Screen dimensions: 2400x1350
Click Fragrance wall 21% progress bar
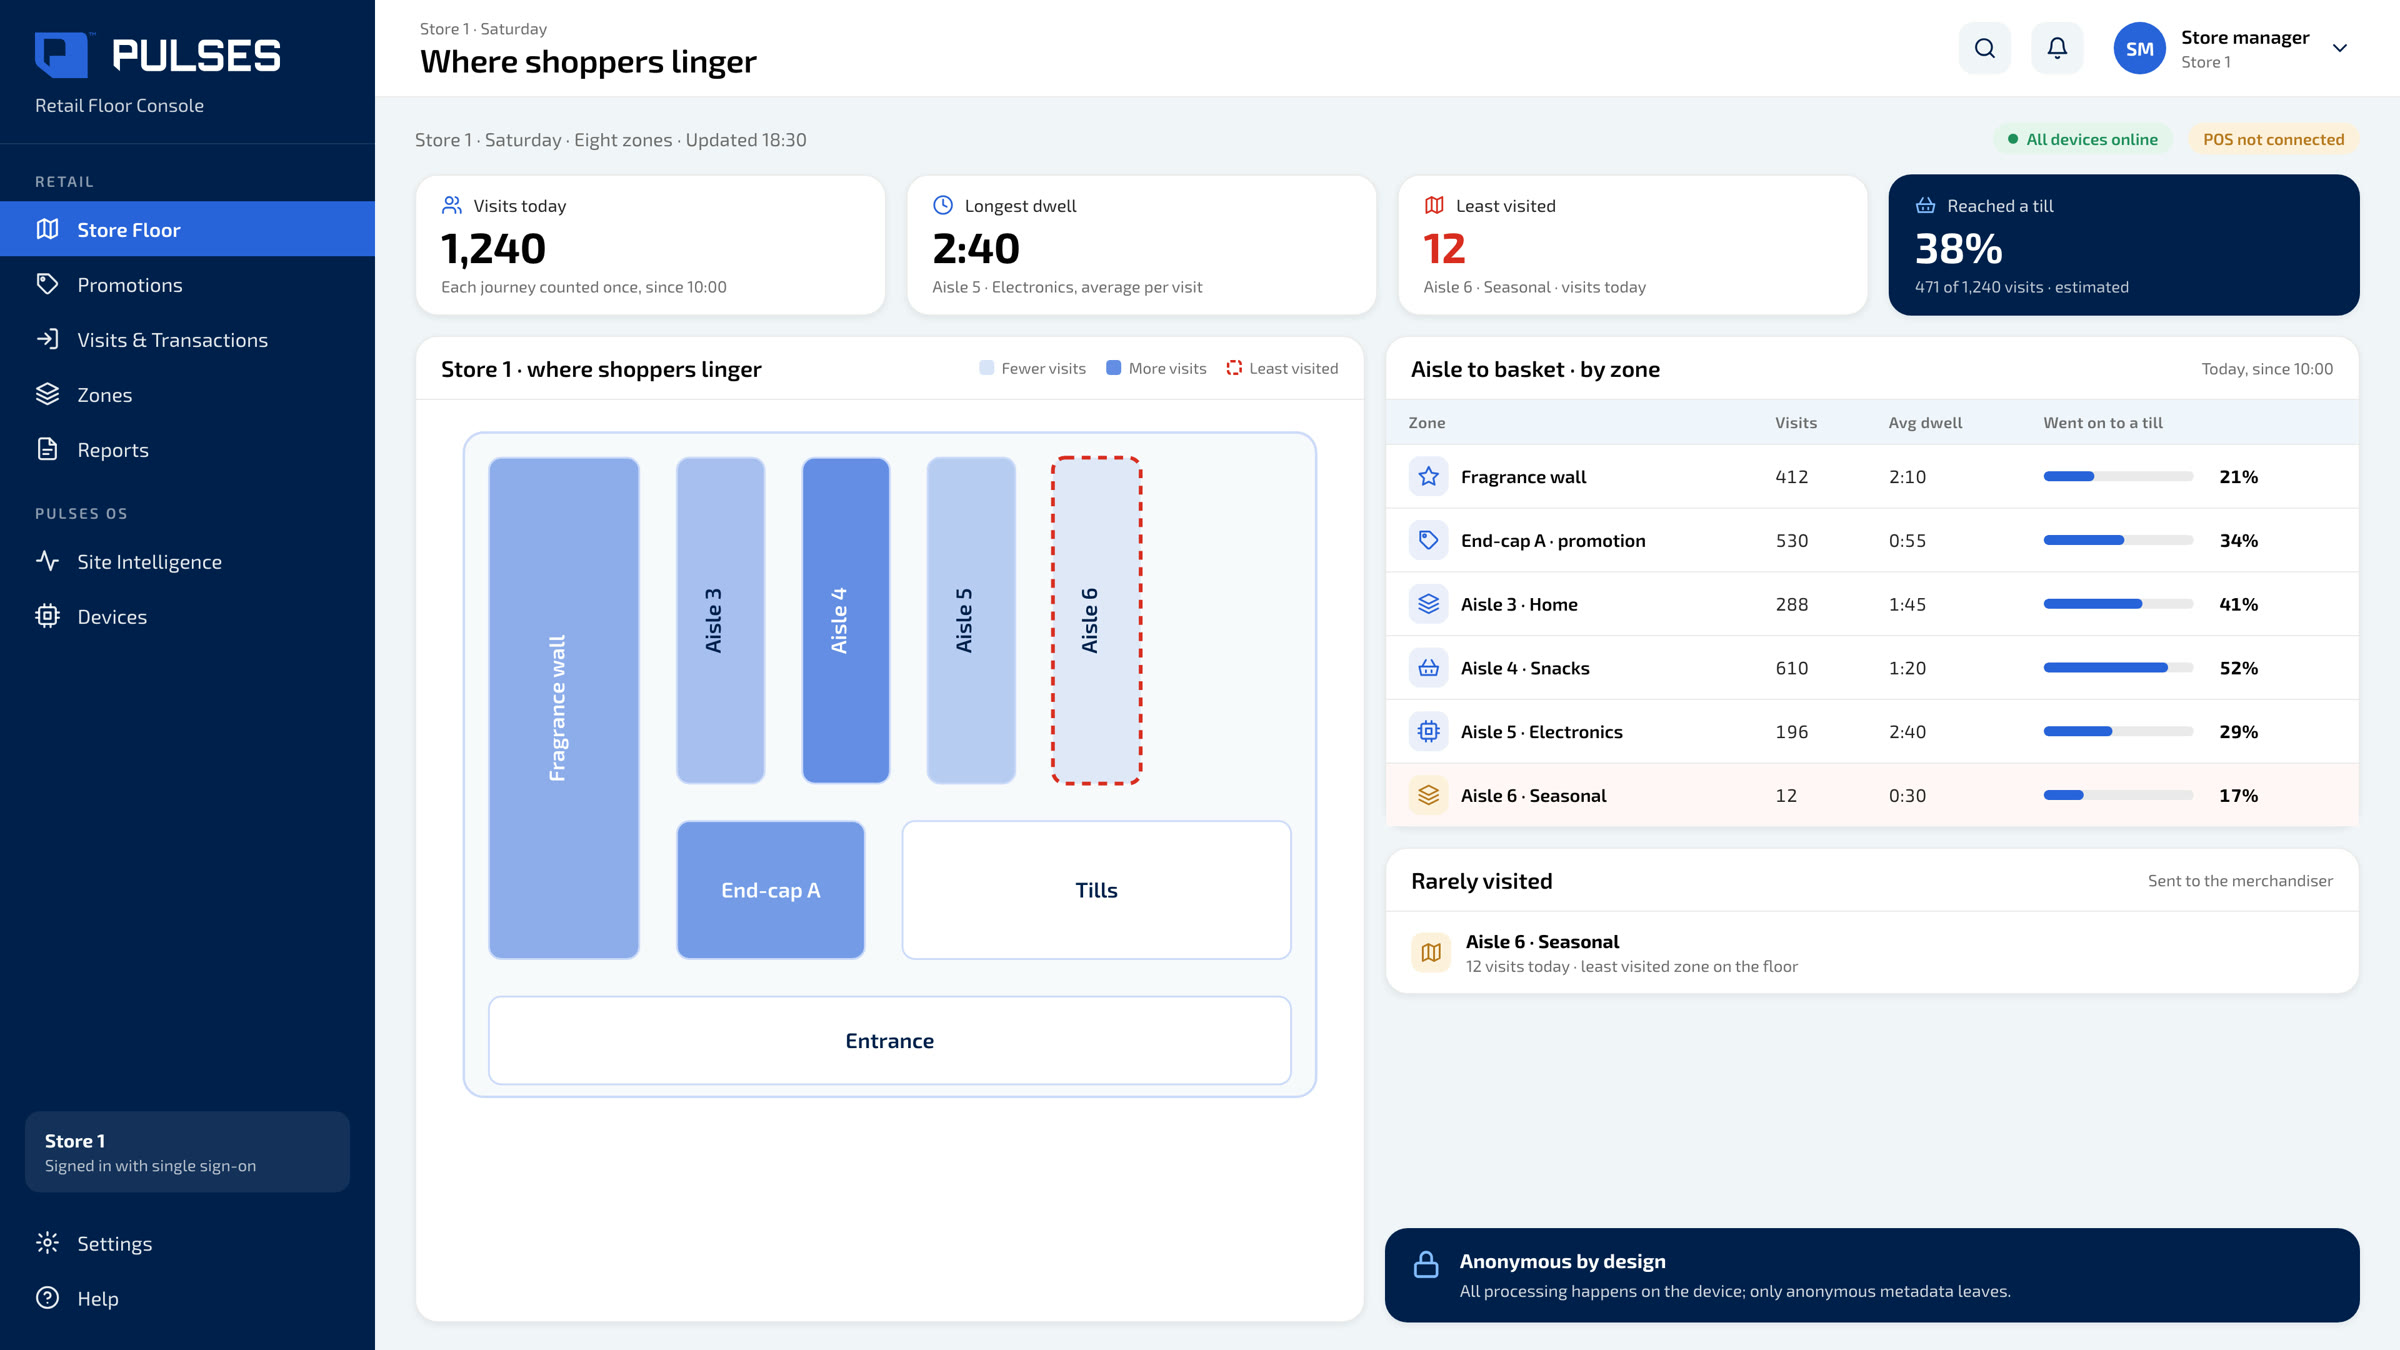[2118, 476]
